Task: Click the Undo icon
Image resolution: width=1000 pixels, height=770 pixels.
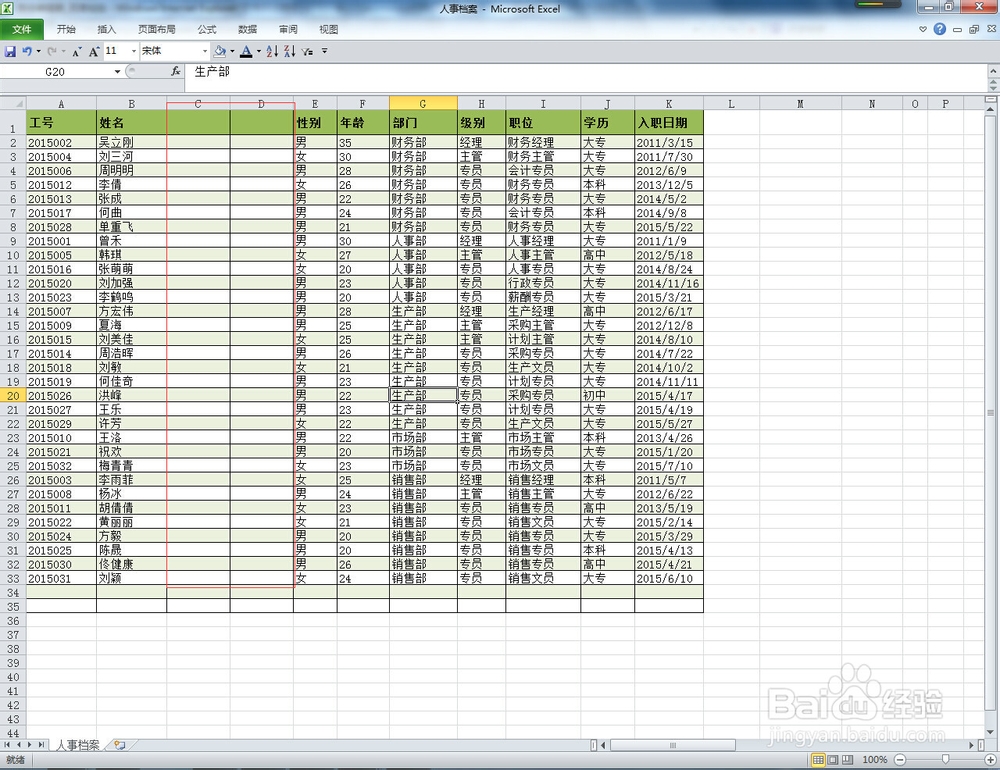Action: tap(25, 51)
